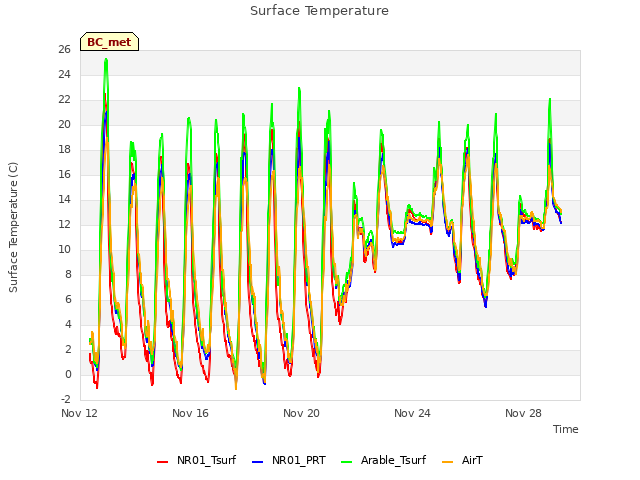Click the BC_met annotation label
This screenshot has height=480, width=640.
[109, 42]
